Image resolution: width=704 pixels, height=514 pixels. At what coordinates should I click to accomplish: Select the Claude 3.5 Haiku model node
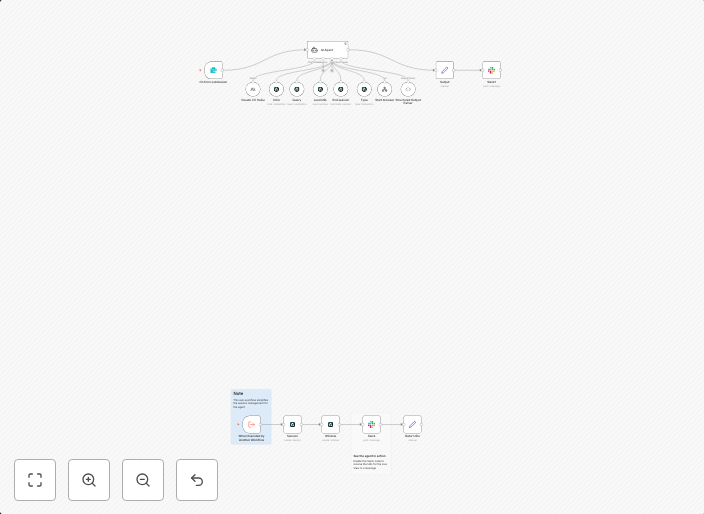click(x=253, y=89)
